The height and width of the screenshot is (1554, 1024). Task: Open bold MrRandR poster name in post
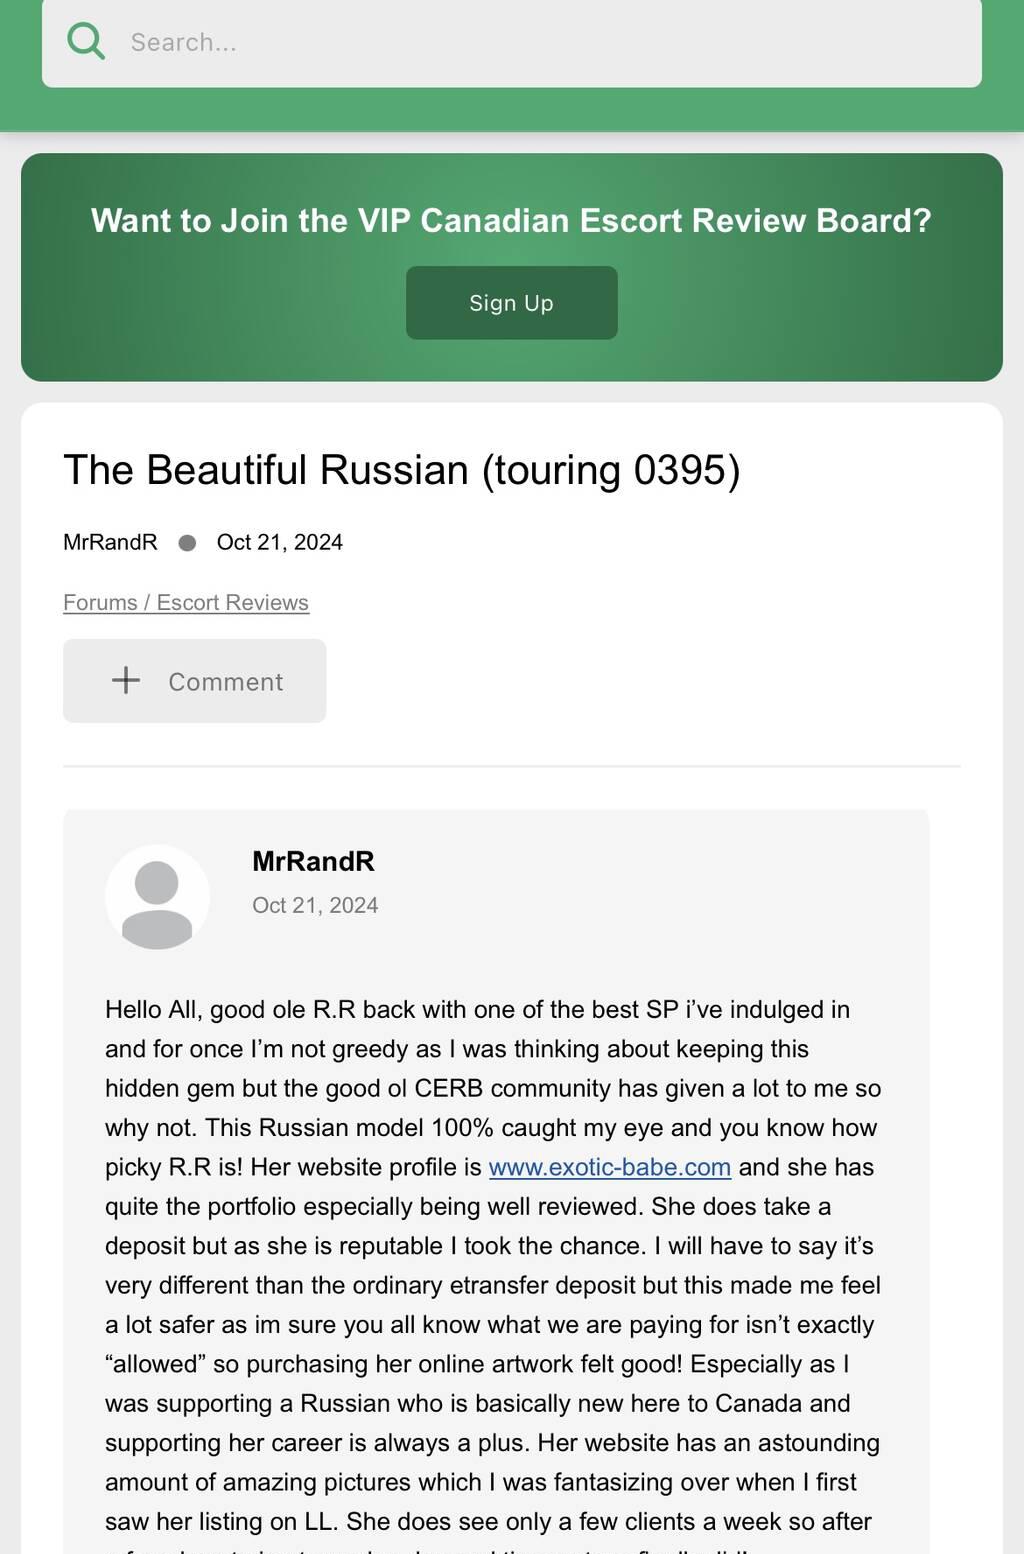[313, 861]
